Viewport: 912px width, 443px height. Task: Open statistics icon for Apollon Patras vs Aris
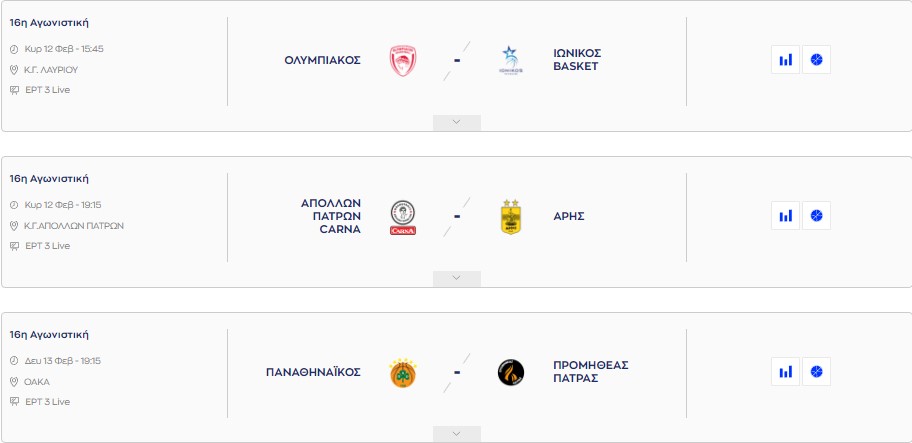(x=786, y=216)
